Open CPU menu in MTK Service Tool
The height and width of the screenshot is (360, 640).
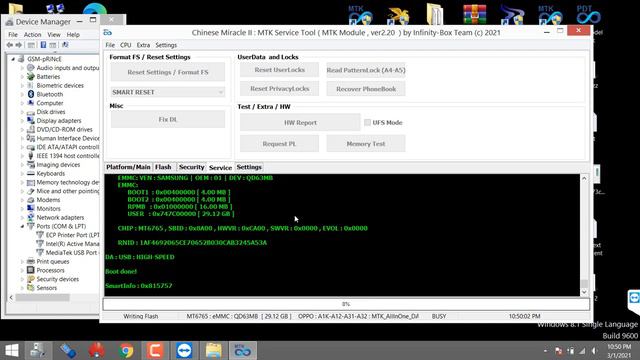(x=126, y=45)
